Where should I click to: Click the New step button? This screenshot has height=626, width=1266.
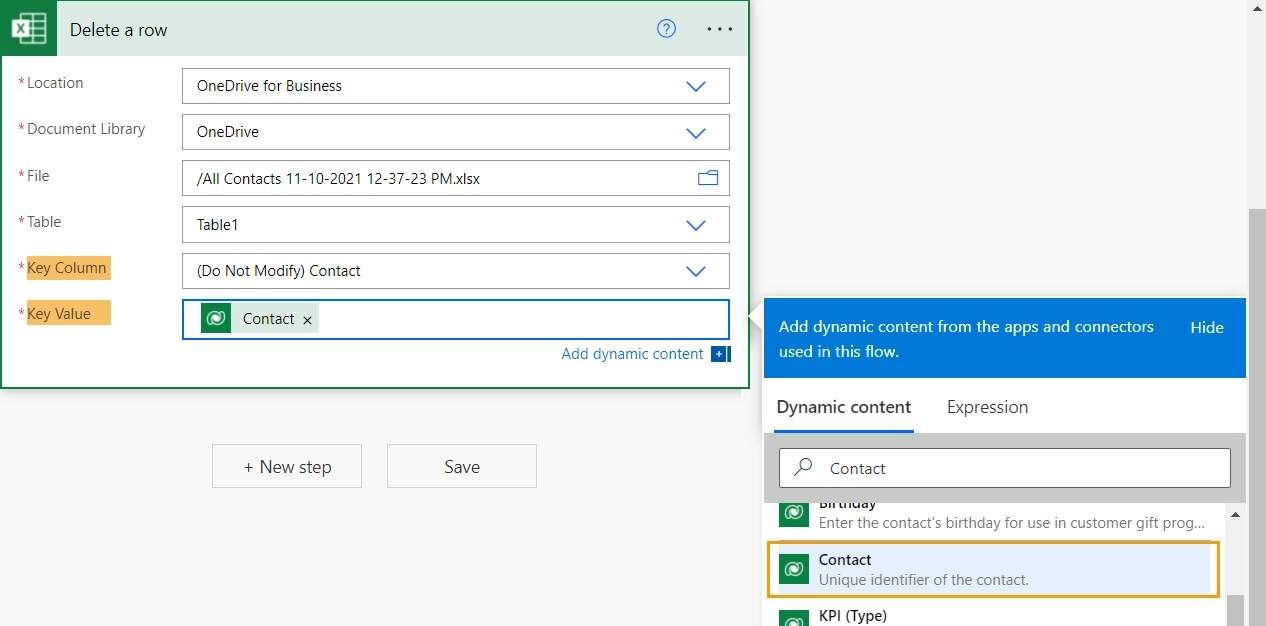tap(287, 466)
